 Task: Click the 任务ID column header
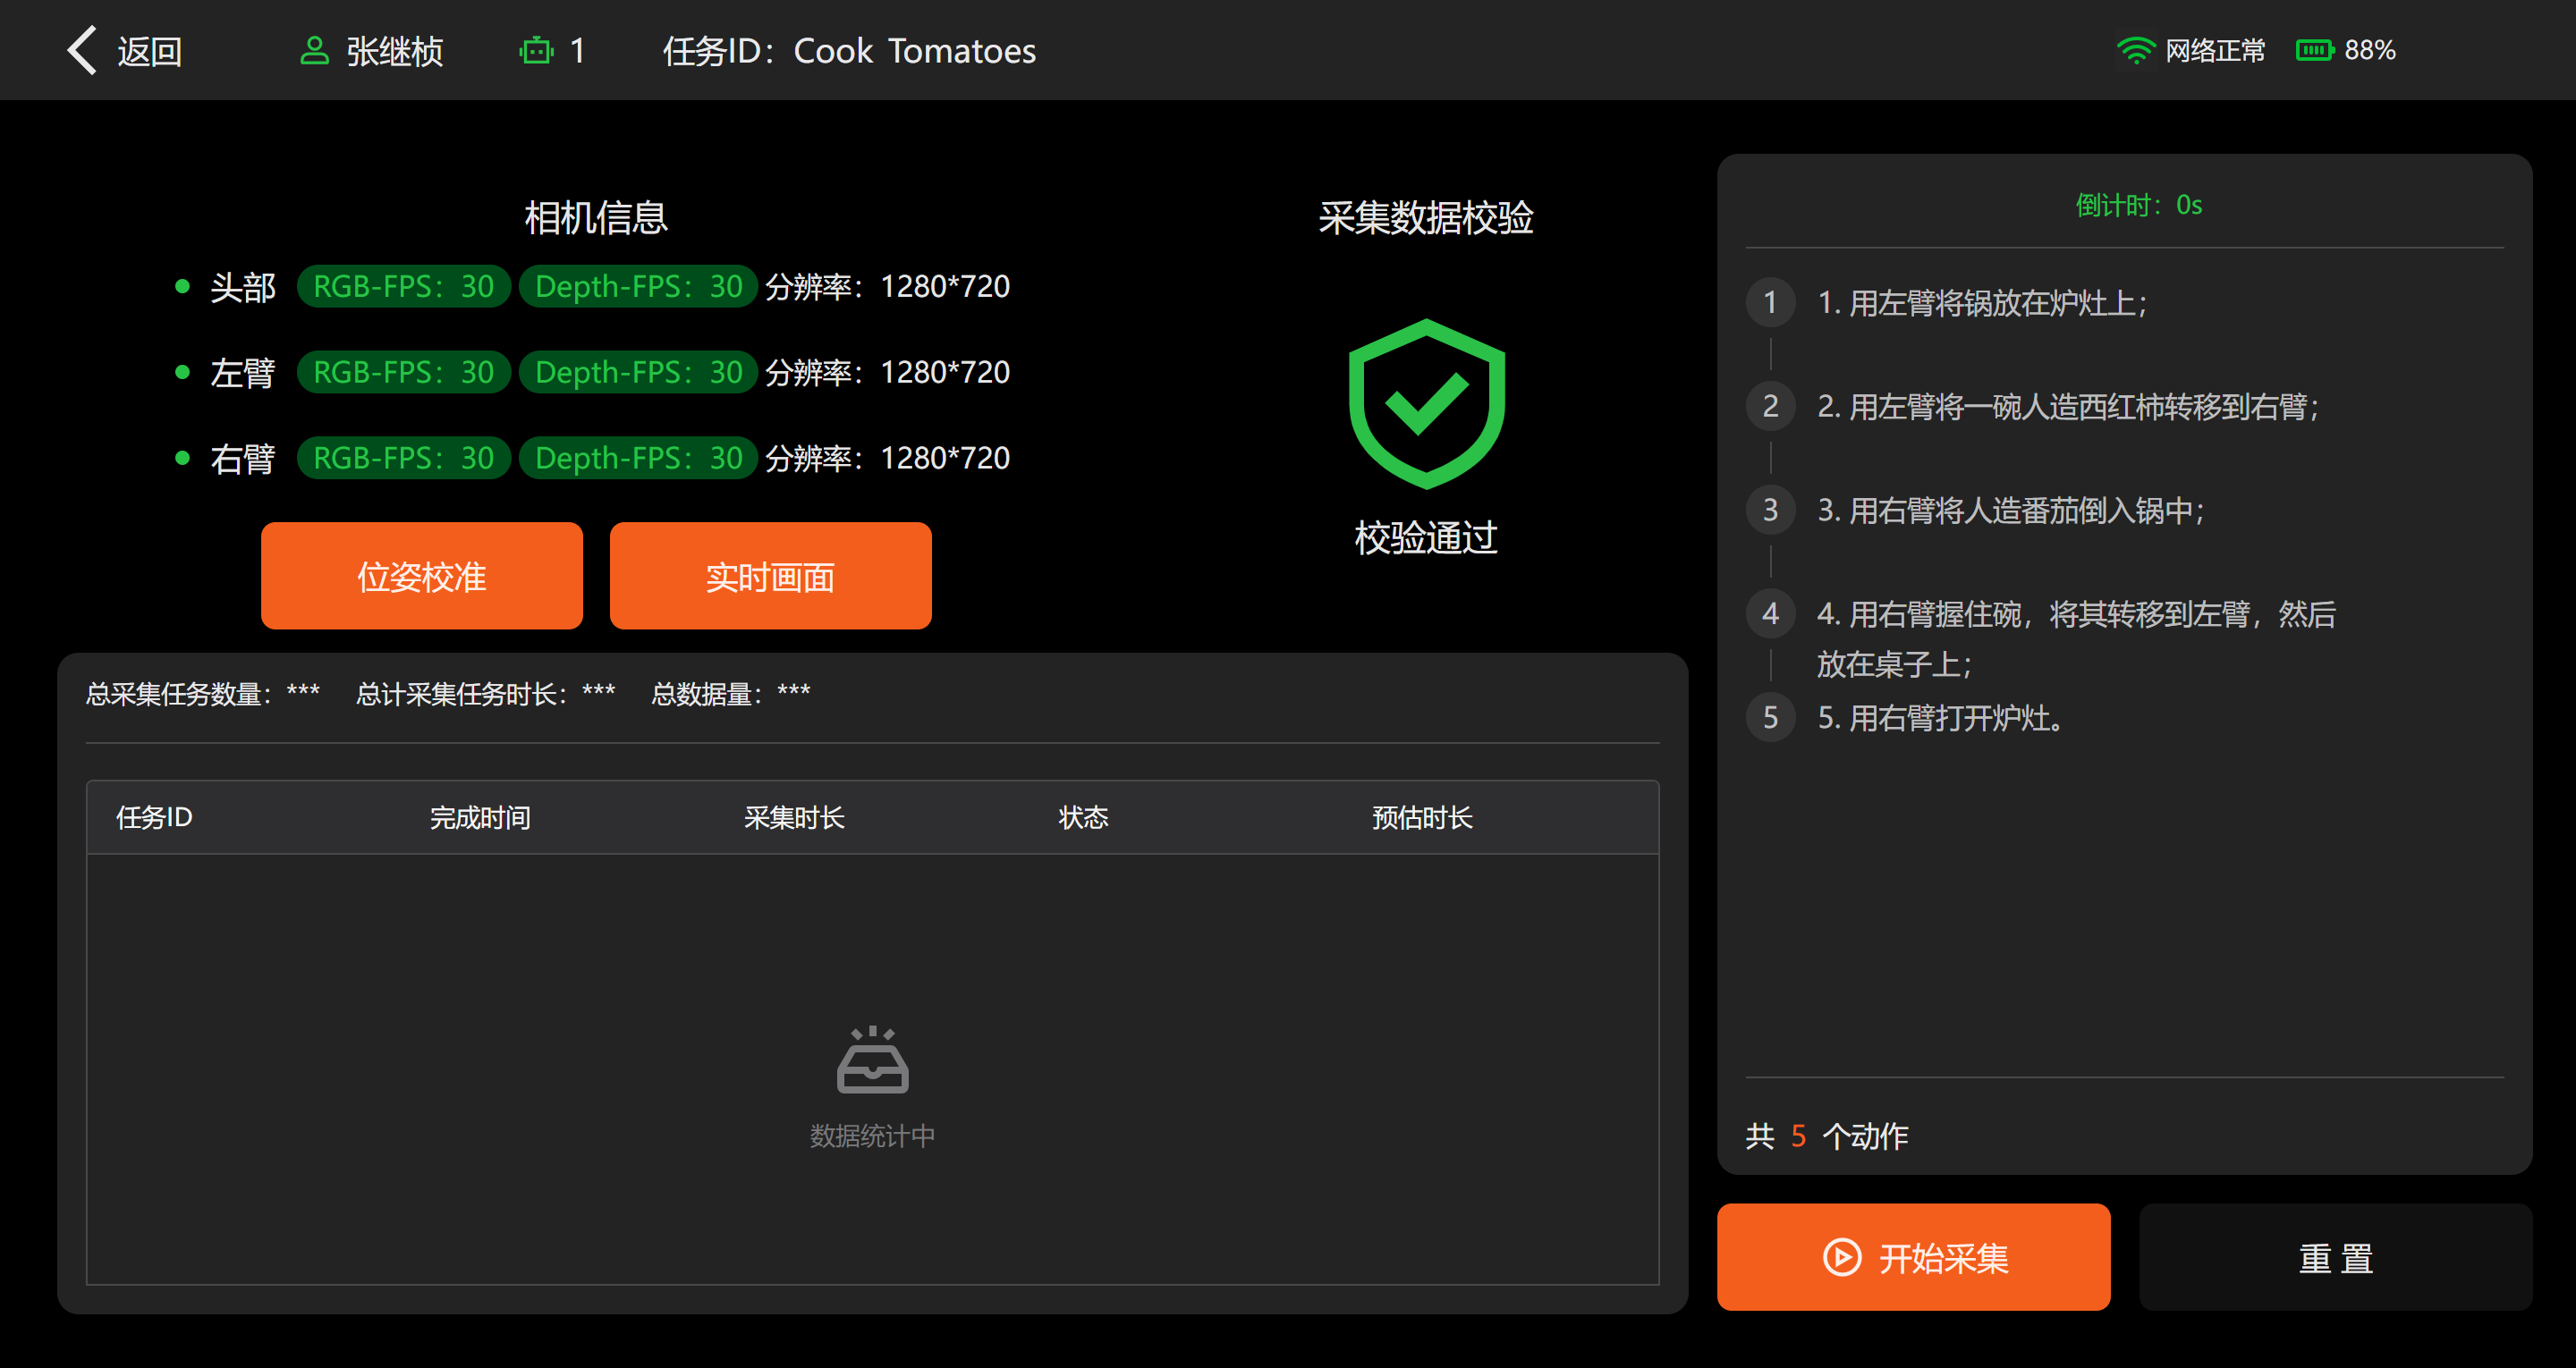coord(154,818)
